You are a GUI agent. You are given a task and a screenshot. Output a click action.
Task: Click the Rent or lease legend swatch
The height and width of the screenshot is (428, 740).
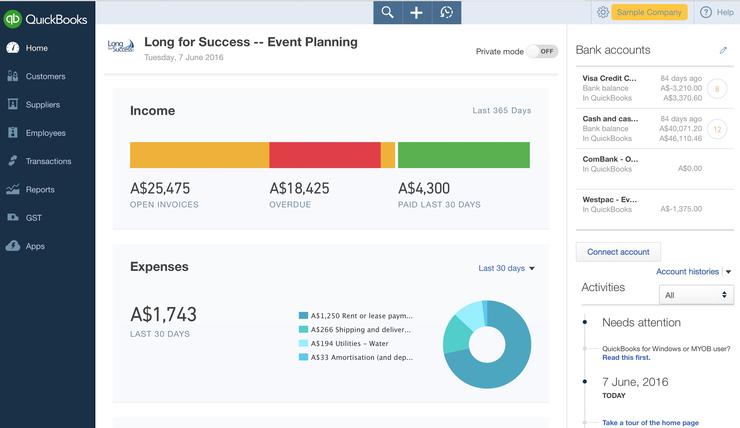click(303, 316)
